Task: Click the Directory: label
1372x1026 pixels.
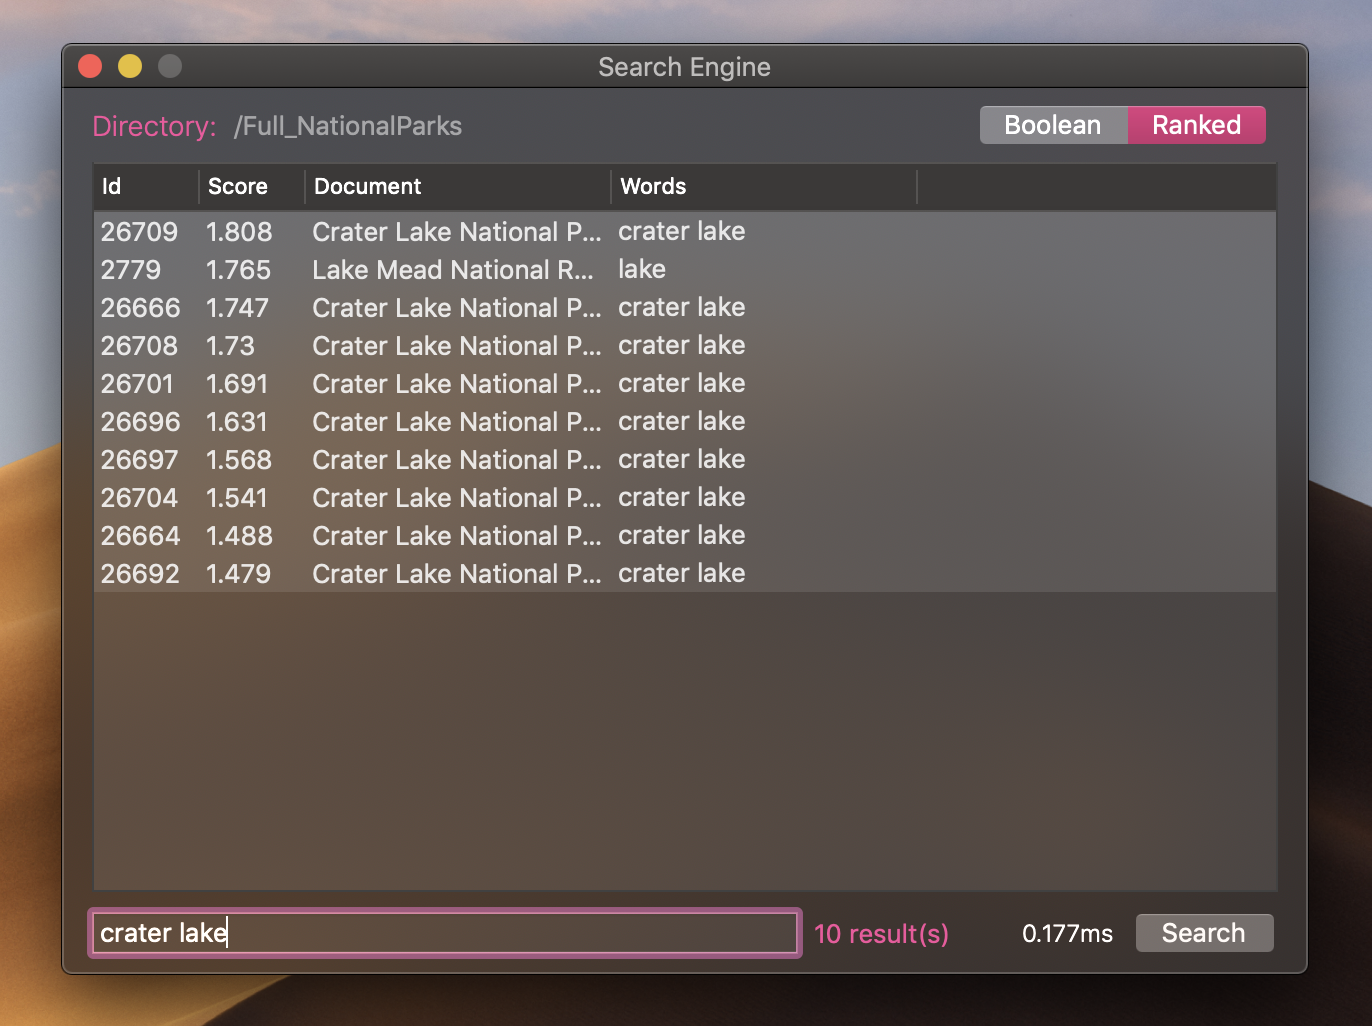Action: coord(154,126)
